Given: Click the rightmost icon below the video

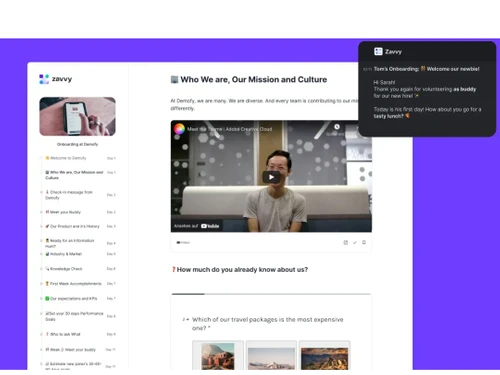Looking at the screenshot, I should point(364,242).
